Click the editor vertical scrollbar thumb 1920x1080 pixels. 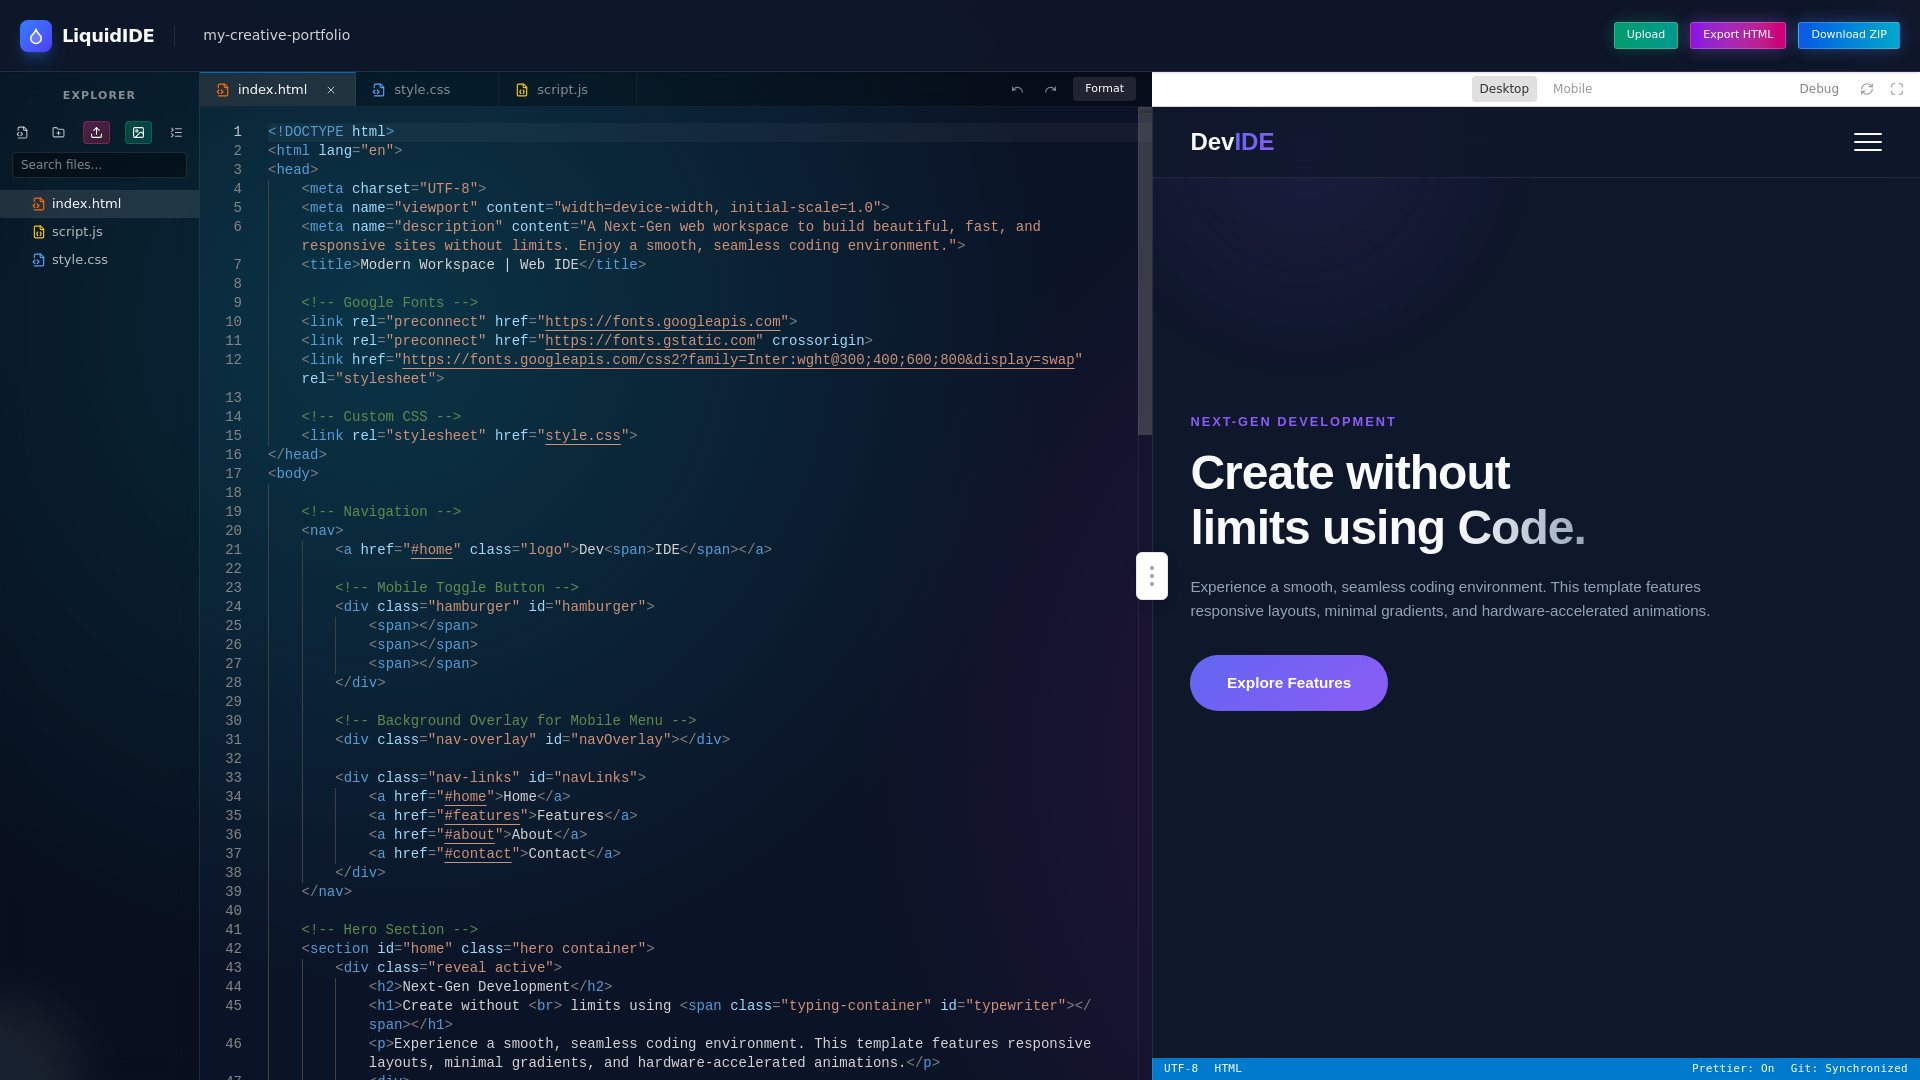click(1145, 272)
